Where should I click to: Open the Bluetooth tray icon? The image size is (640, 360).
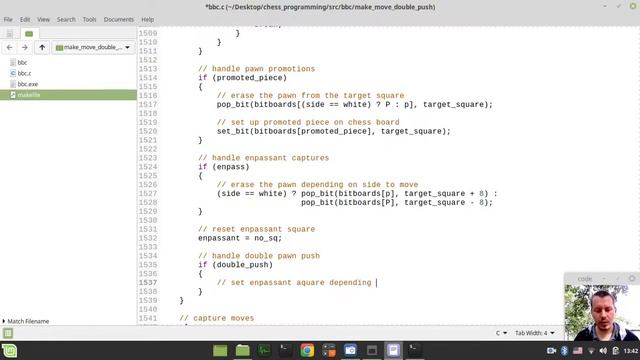pos(564,351)
